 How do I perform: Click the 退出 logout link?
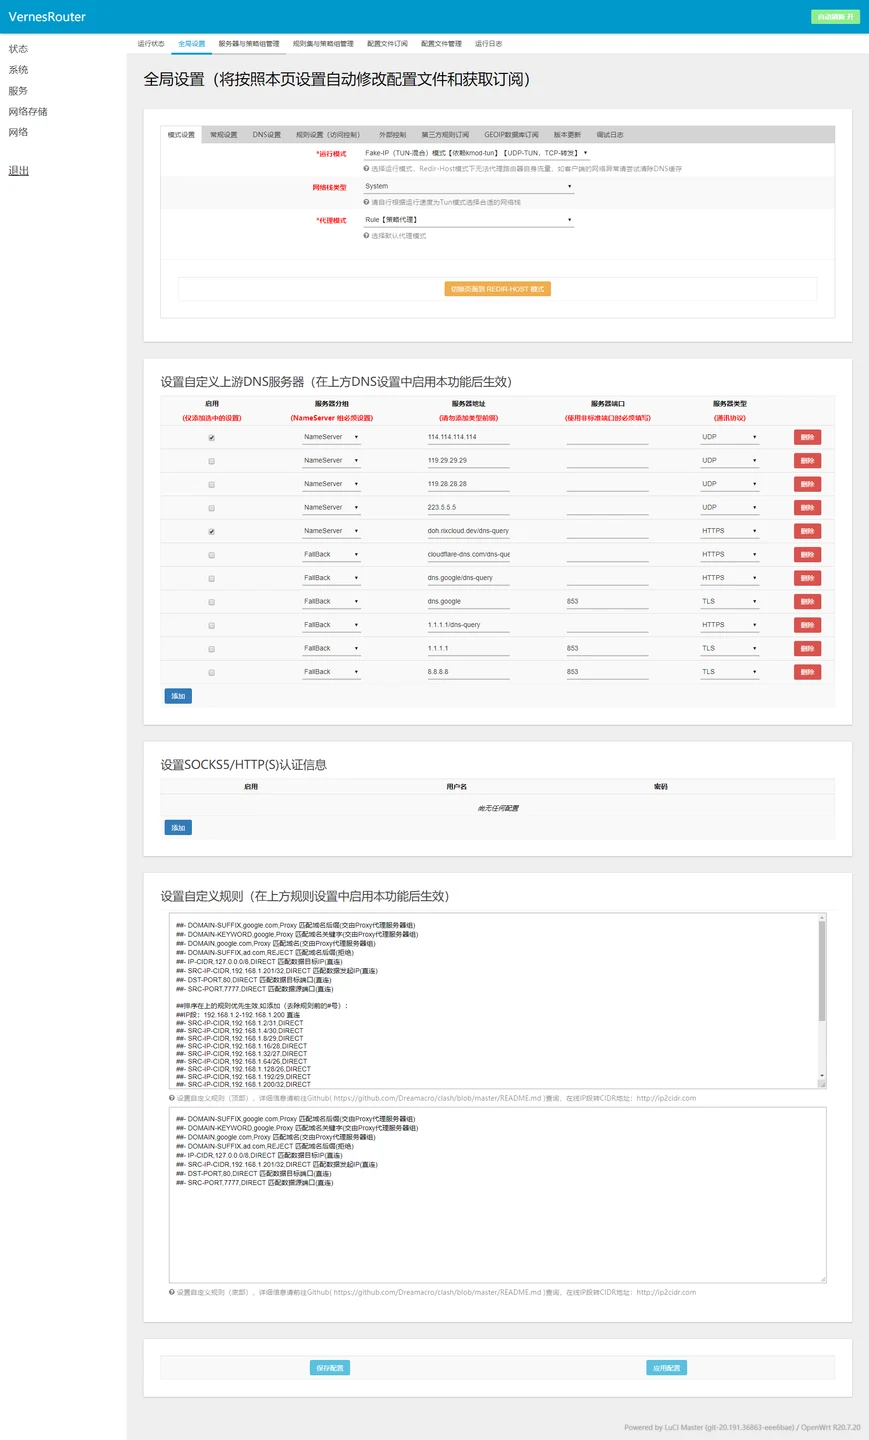(18, 171)
